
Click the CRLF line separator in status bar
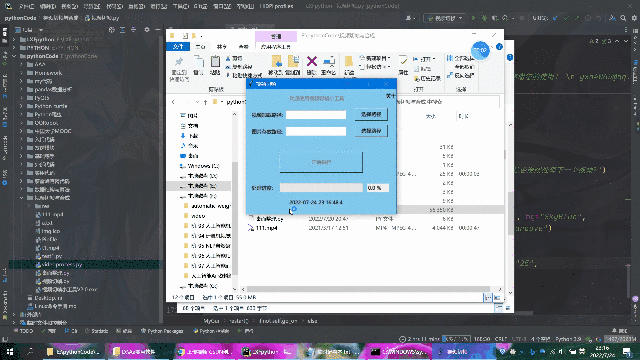click(x=501, y=339)
